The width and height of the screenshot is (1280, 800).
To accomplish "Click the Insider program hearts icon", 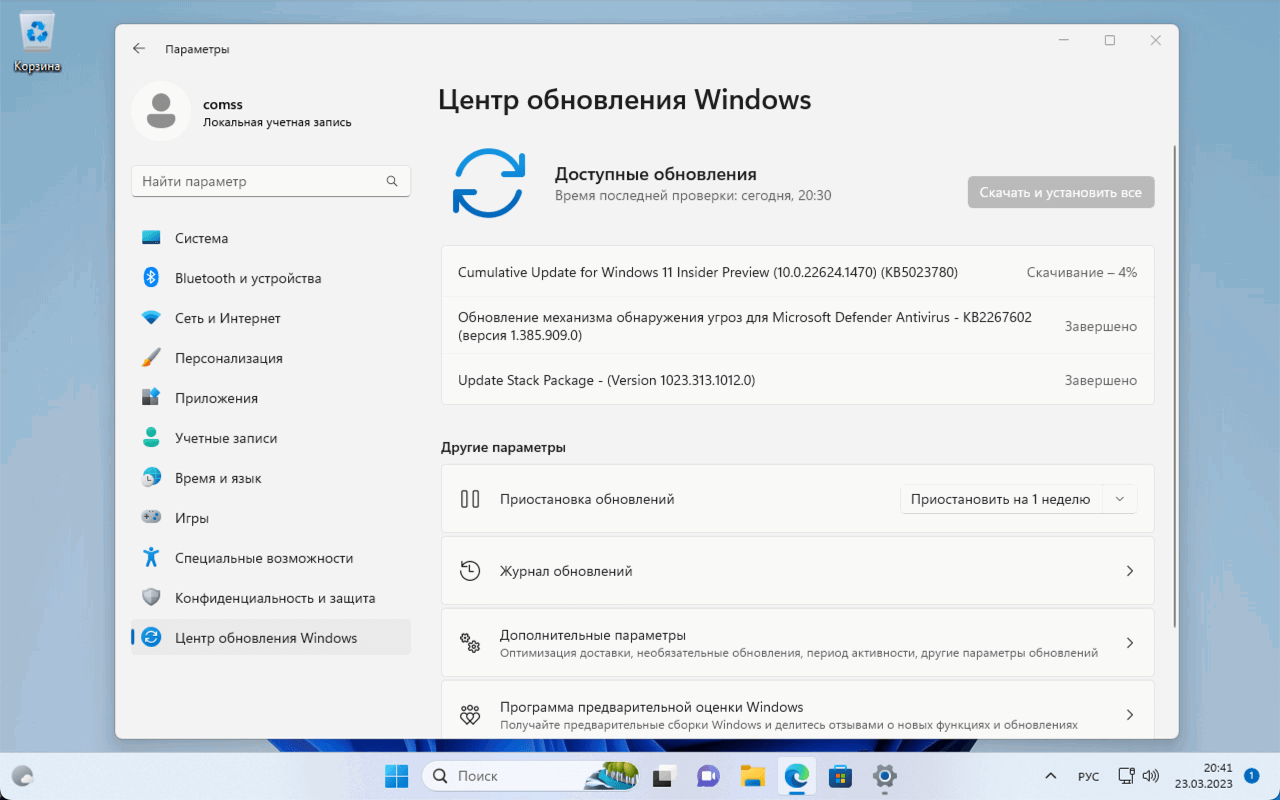I will pyautogui.click(x=470, y=715).
